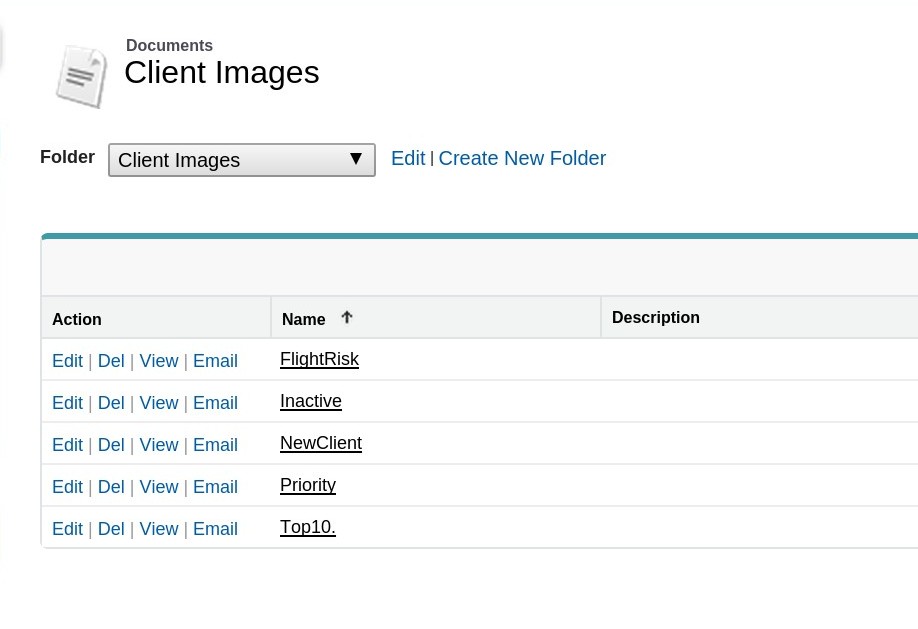This screenshot has width=918, height=629.
Task: Open the Priority document
Action: [308, 486]
